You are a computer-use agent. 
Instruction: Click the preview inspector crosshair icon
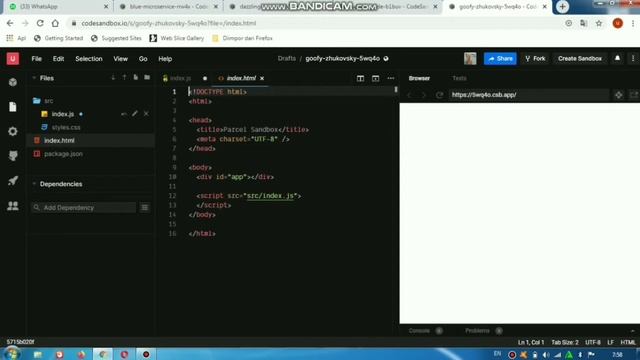619,95
